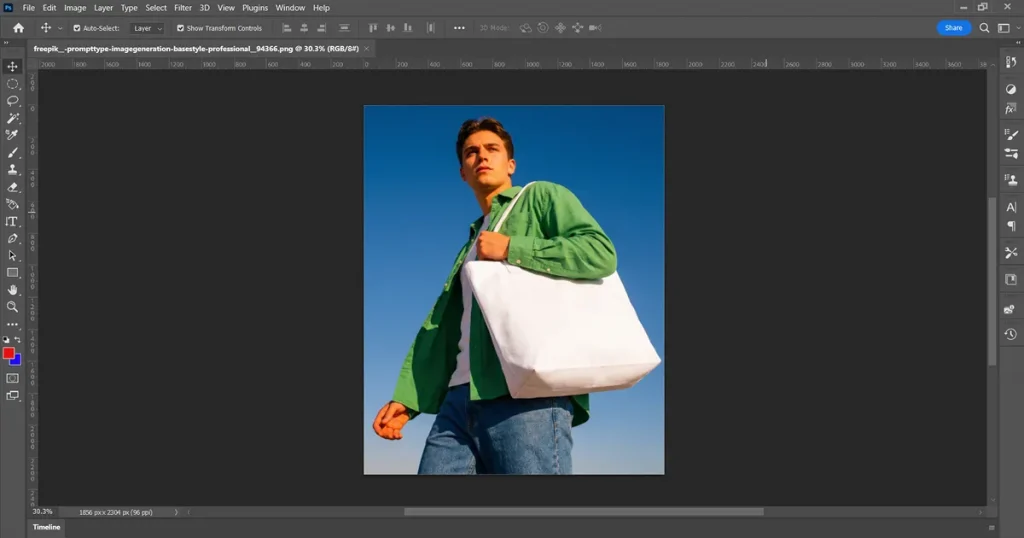Open the Edit Toolbar three-dot menu

coord(12,324)
